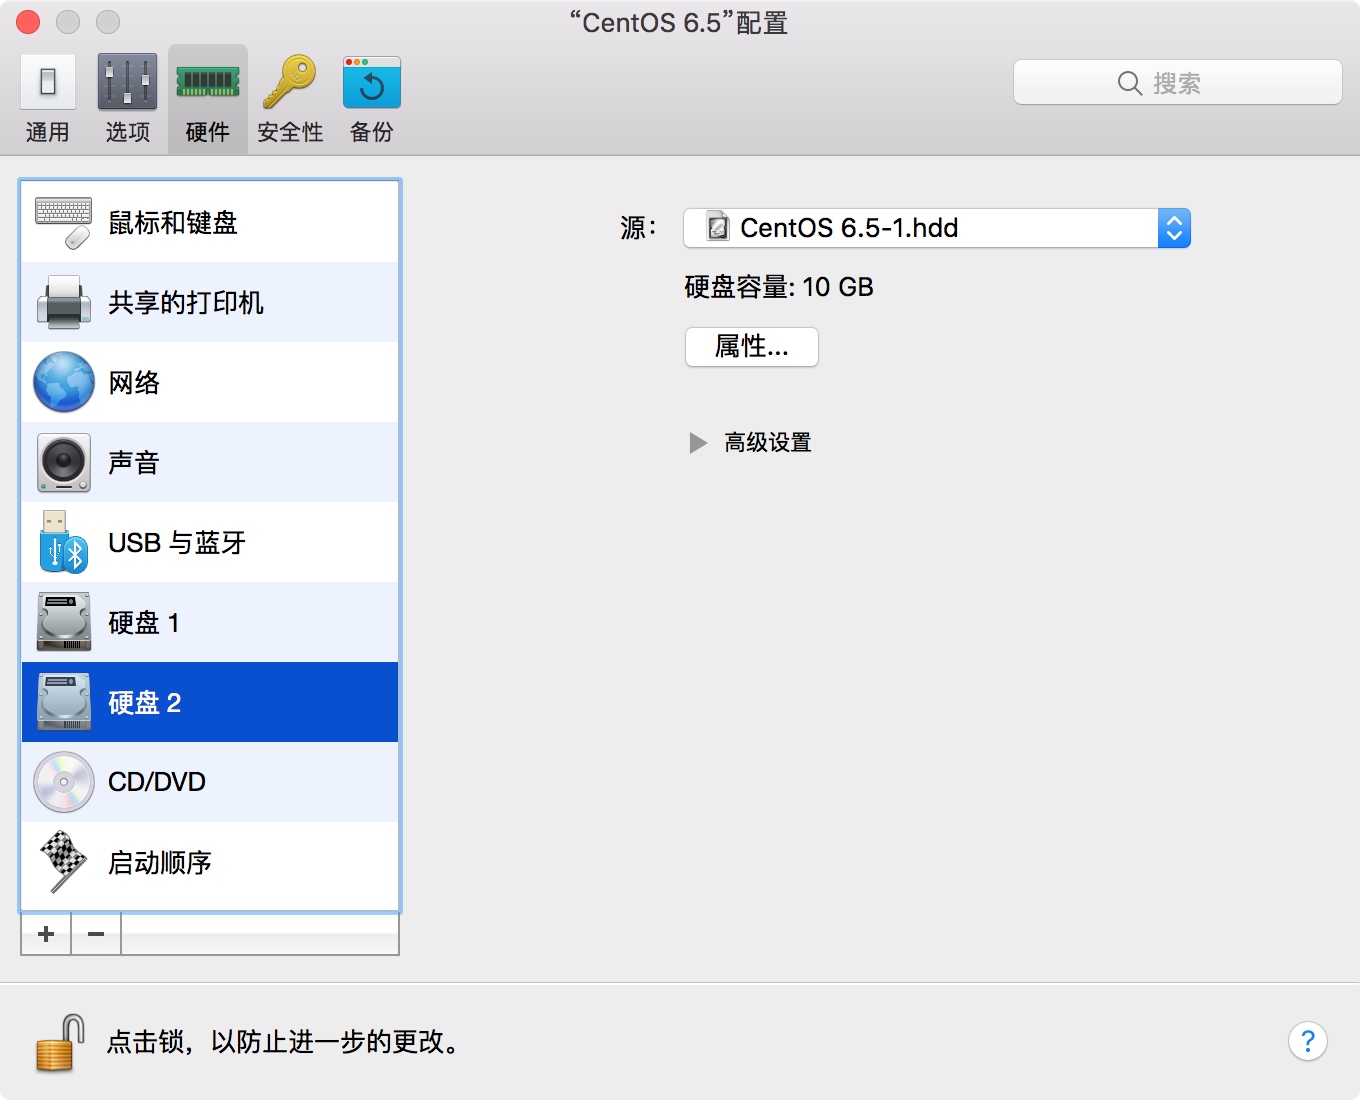1360x1100 pixels.
Task: Remove the device with the minus button
Action: click(x=96, y=934)
